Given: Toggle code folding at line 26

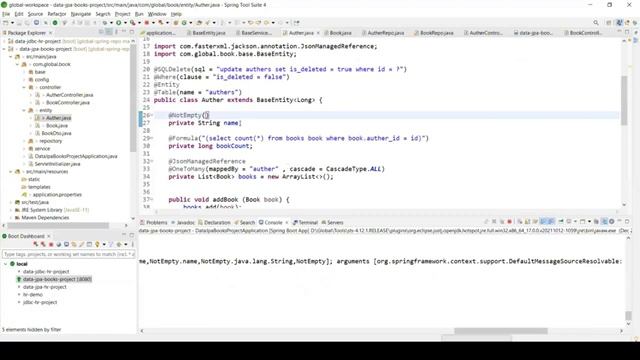Looking at the screenshot, I should point(151,115).
